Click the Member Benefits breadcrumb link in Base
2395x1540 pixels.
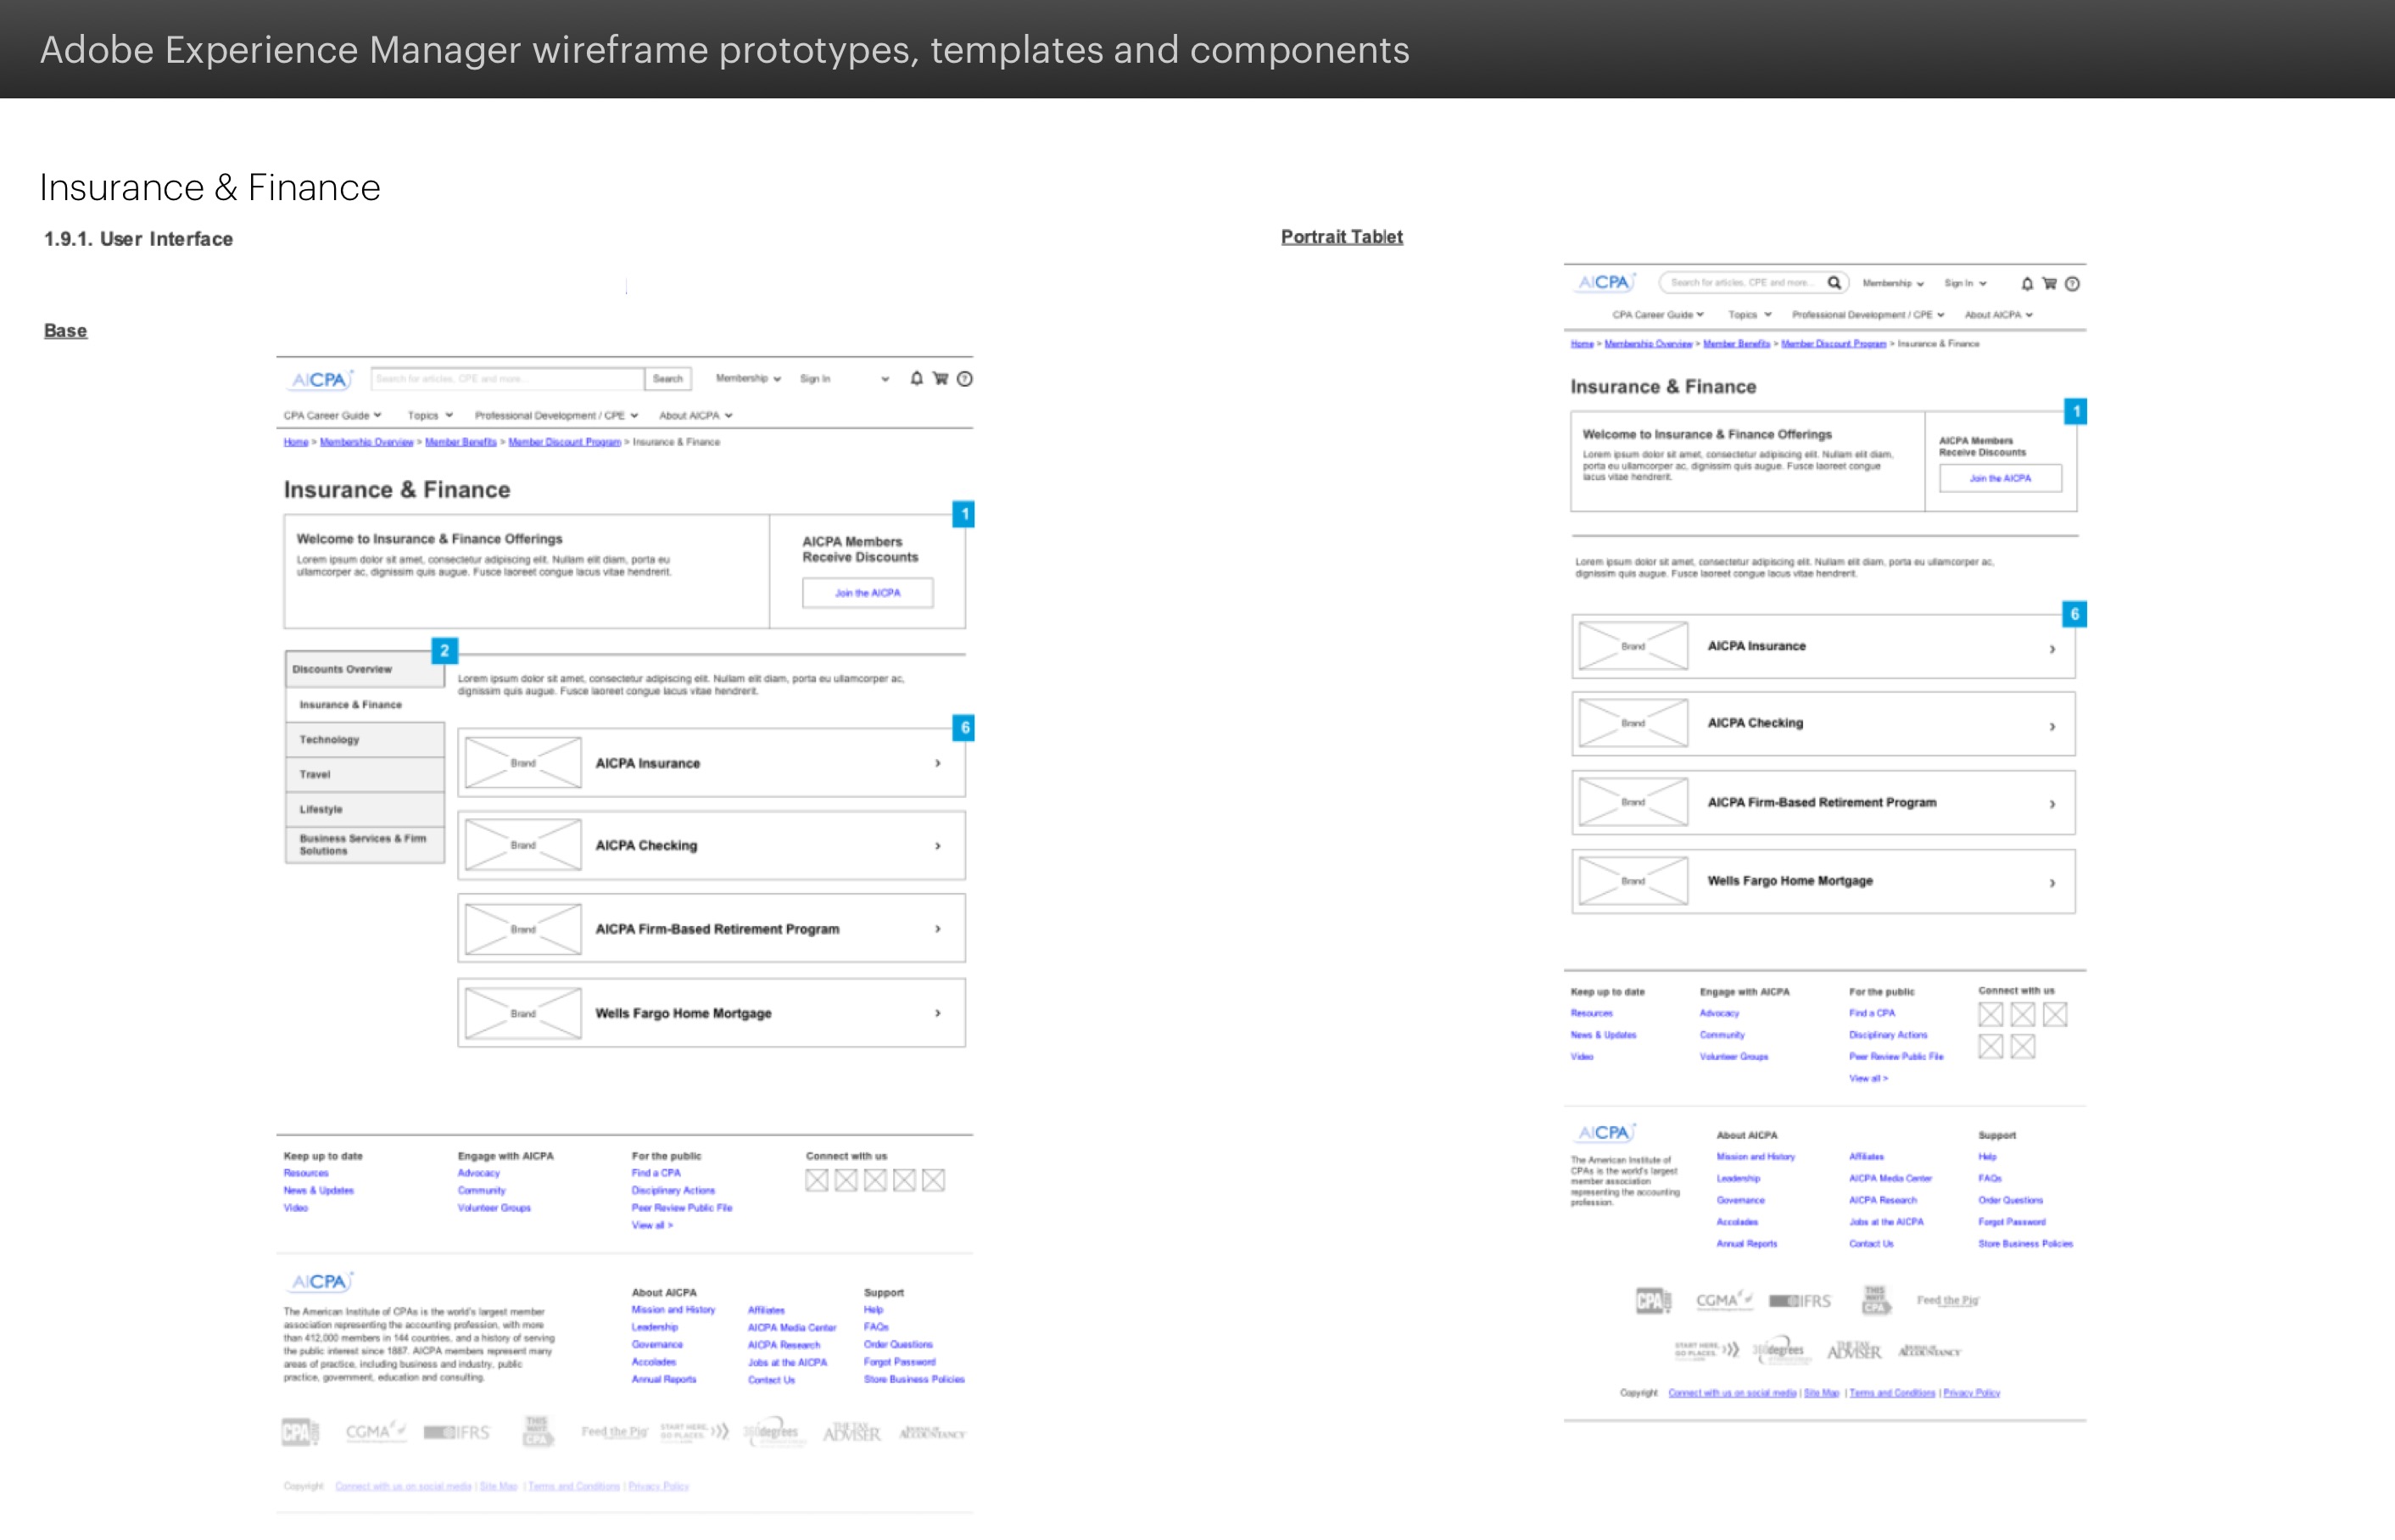click(460, 442)
